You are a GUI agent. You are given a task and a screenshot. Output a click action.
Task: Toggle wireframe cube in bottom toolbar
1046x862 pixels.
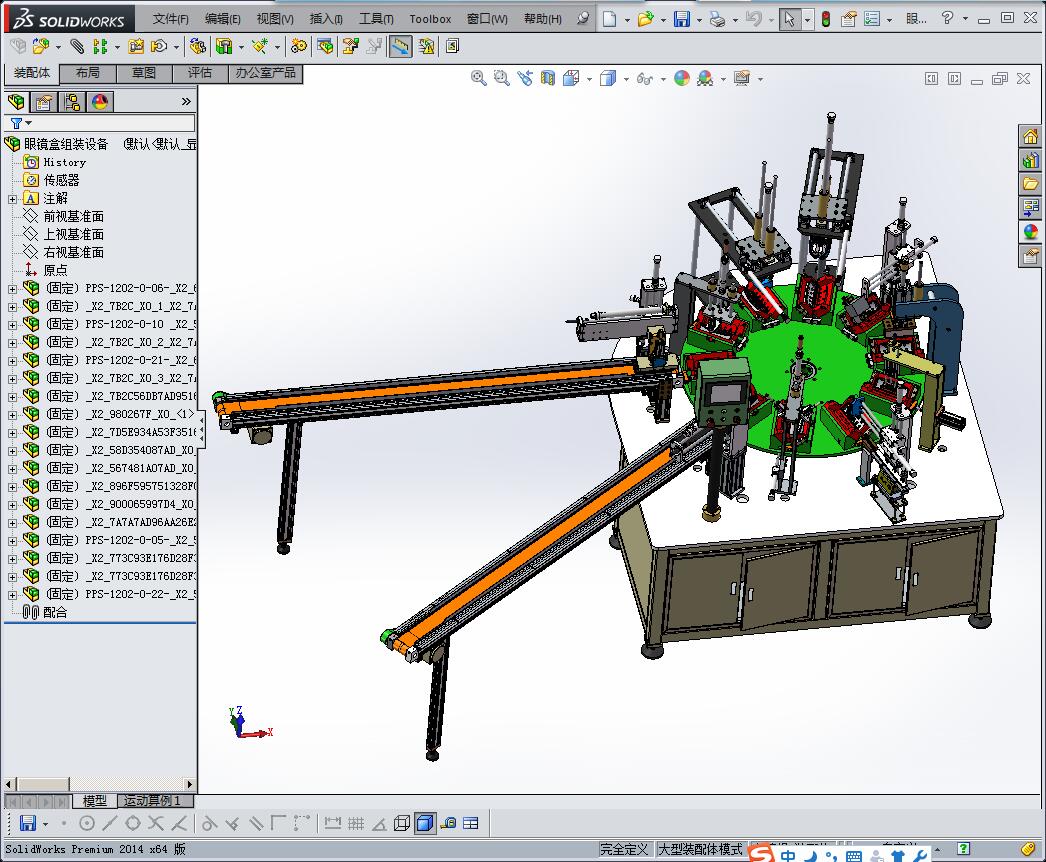[402, 823]
